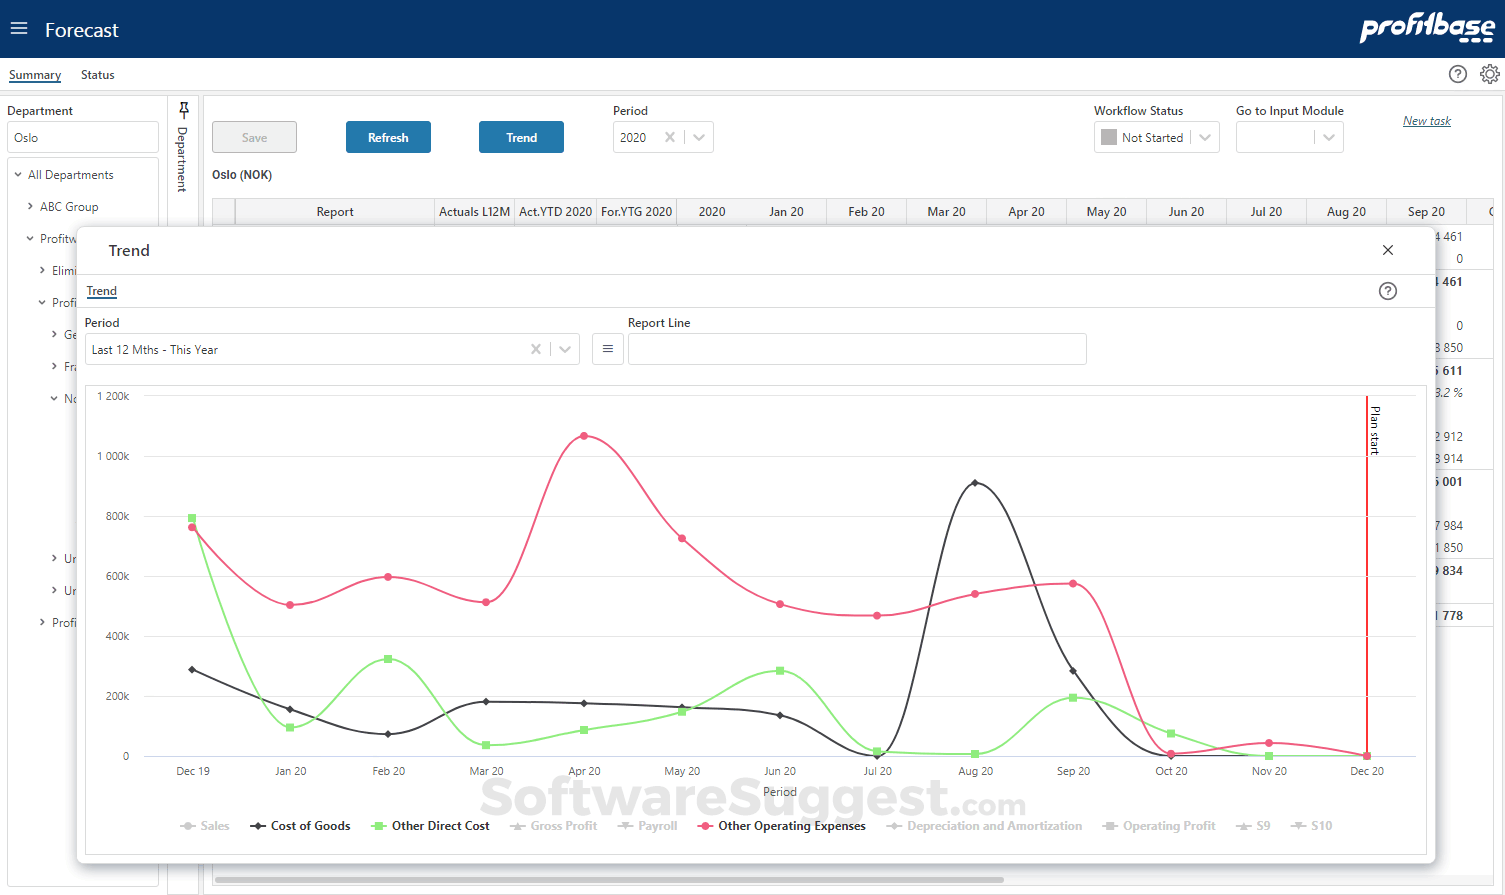Click the Profitbase logo

[1428, 29]
